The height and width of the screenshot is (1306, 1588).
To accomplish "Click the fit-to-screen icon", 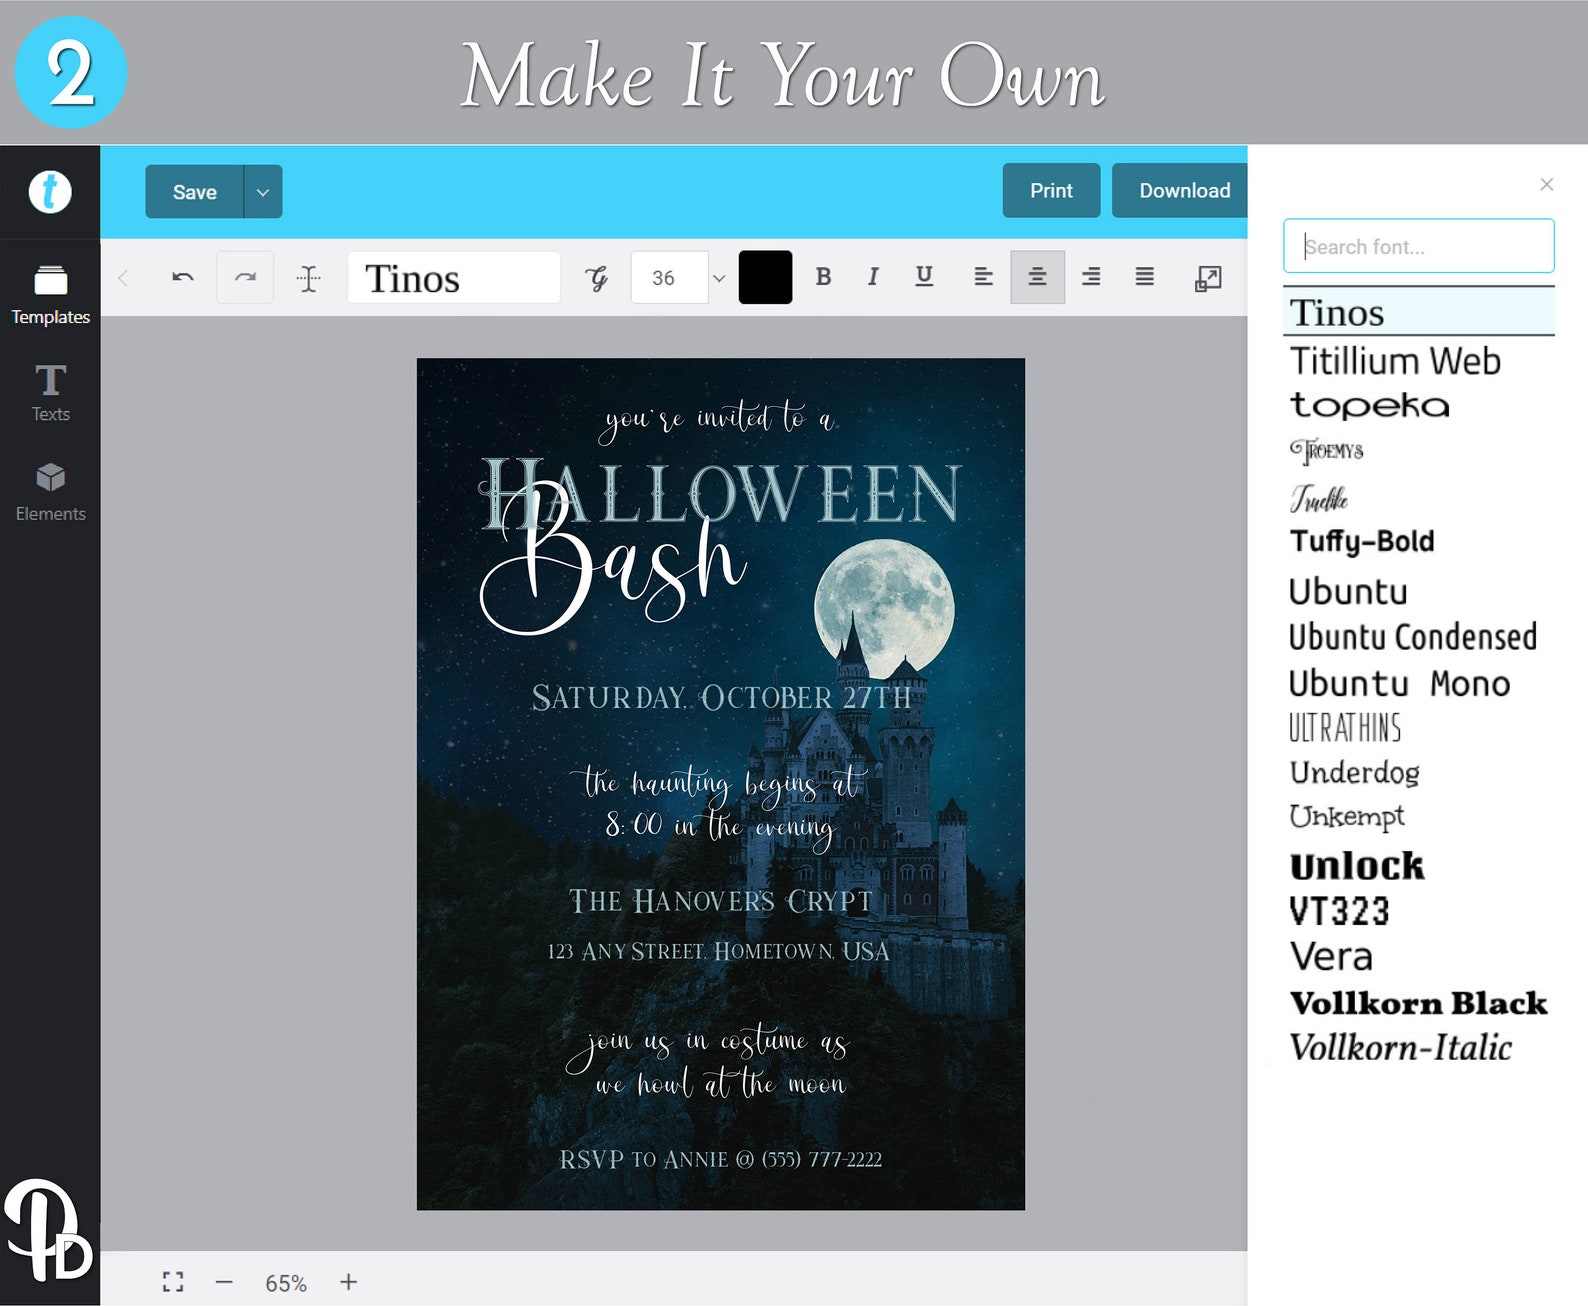I will point(173,1282).
